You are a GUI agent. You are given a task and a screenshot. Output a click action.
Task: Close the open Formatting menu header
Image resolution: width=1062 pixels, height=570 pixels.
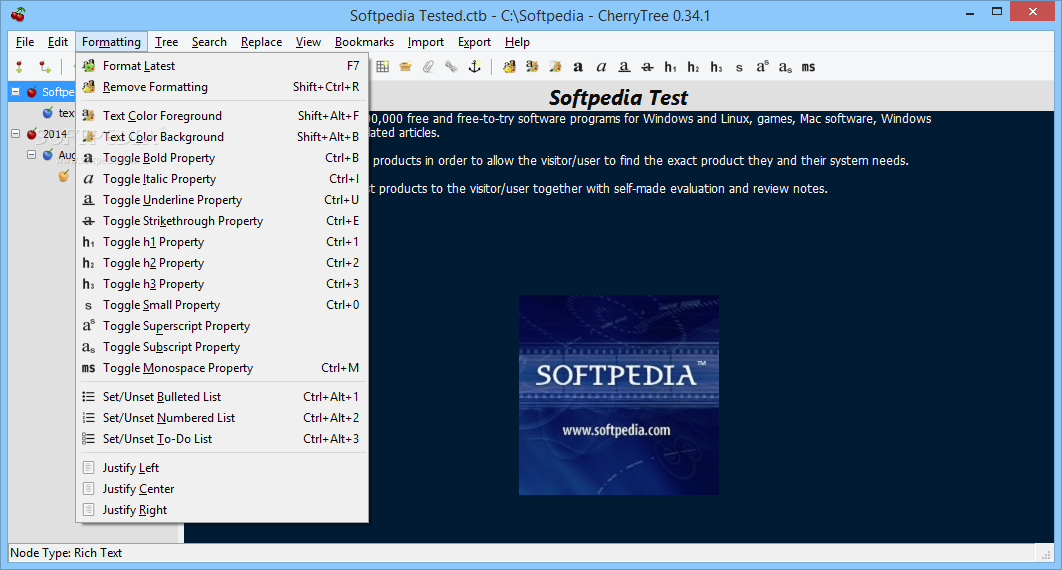(x=111, y=42)
